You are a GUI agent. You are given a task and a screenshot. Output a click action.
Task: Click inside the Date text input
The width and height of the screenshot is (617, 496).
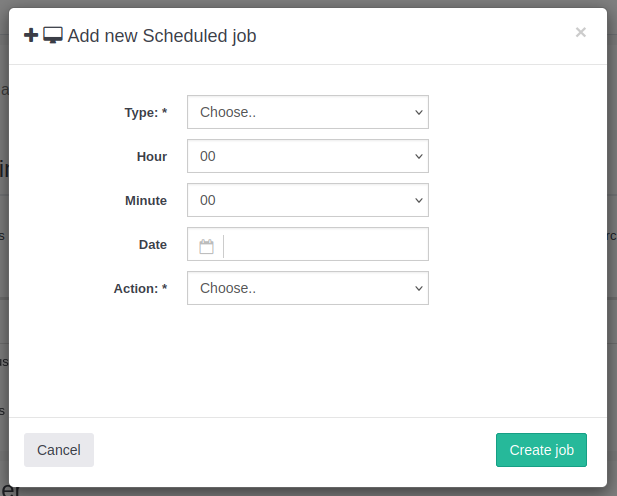pos(325,245)
